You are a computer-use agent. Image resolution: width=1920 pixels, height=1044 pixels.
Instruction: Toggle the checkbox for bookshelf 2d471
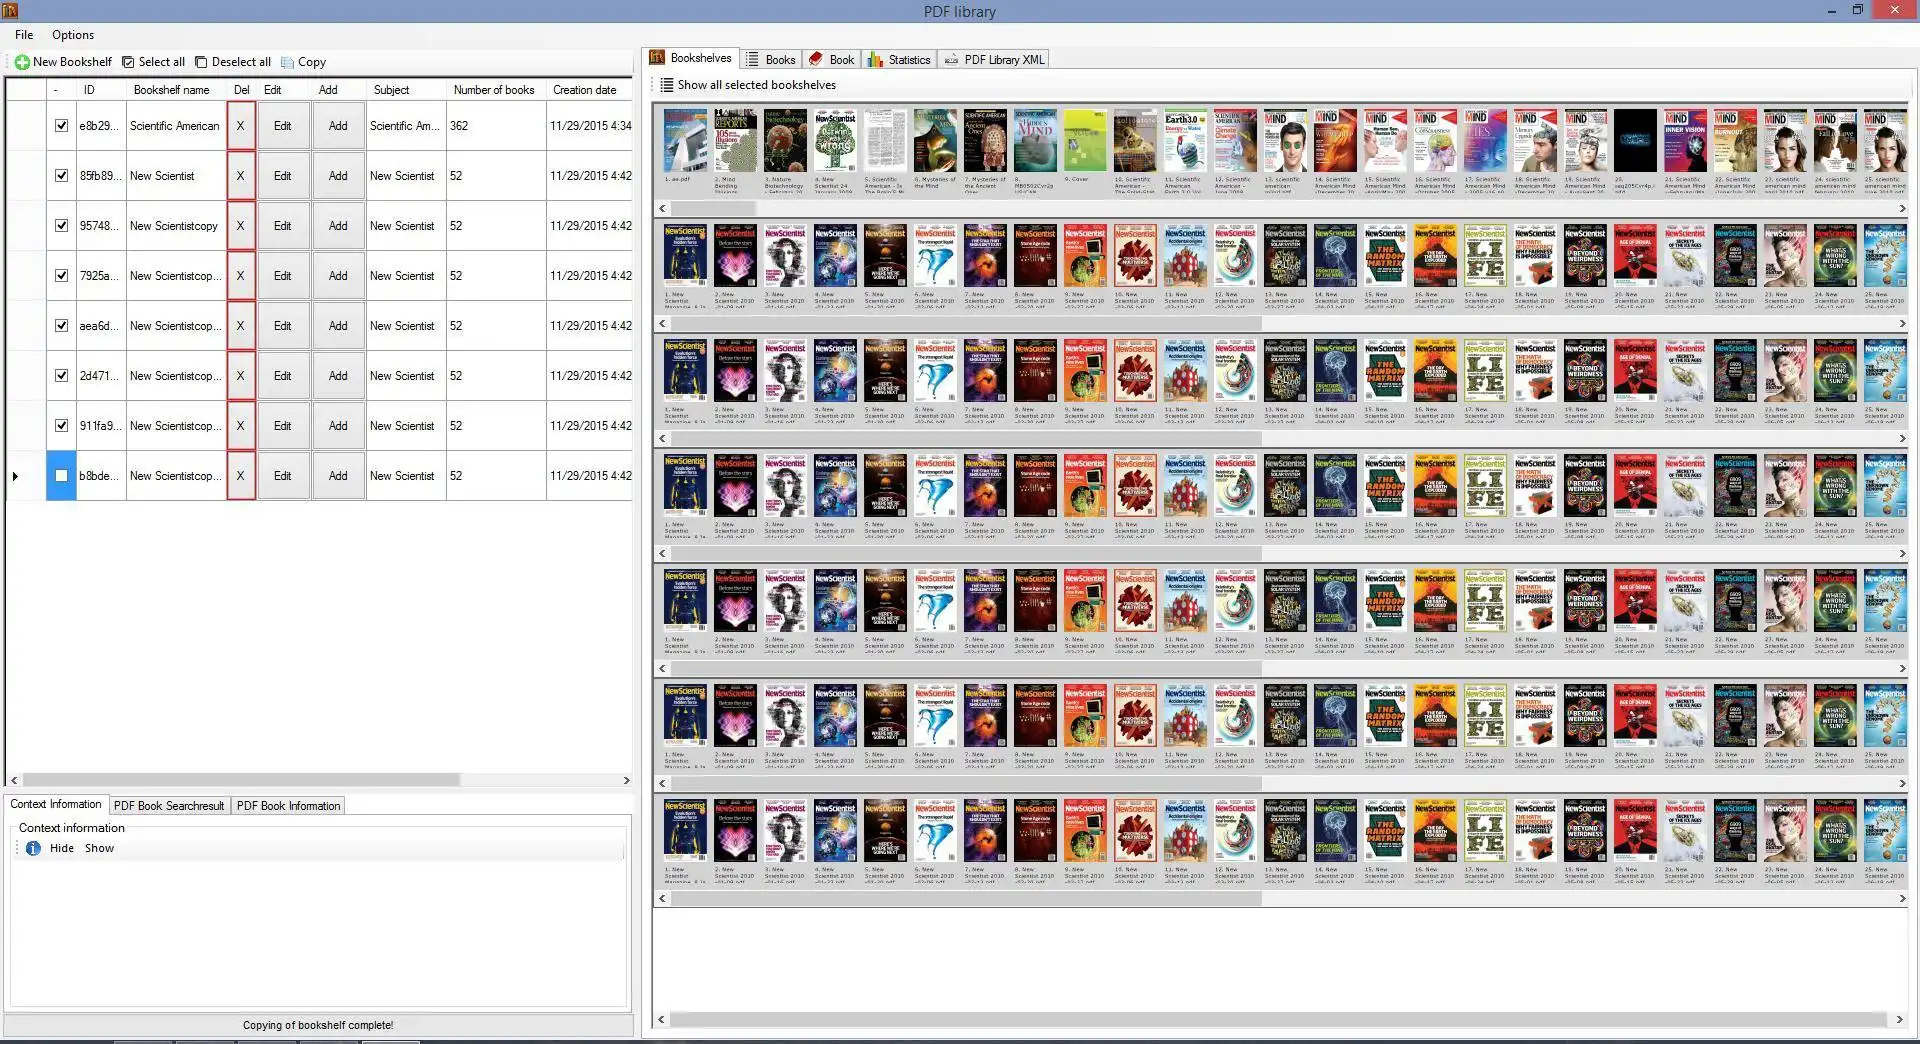tap(61, 376)
